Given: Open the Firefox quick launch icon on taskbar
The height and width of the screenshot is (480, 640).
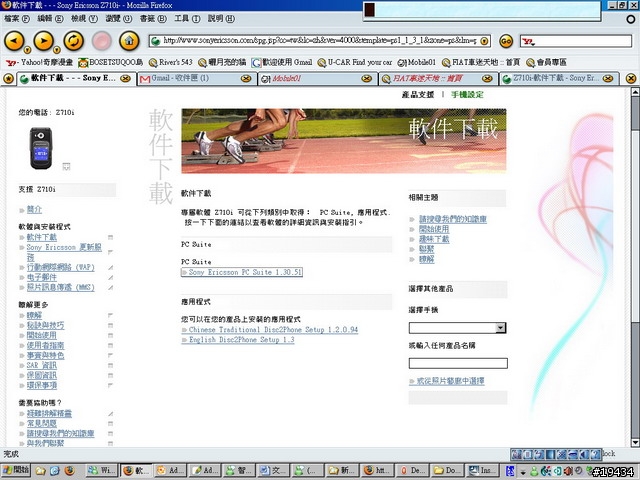Looking at the screenshot, I should pos(69,471).
